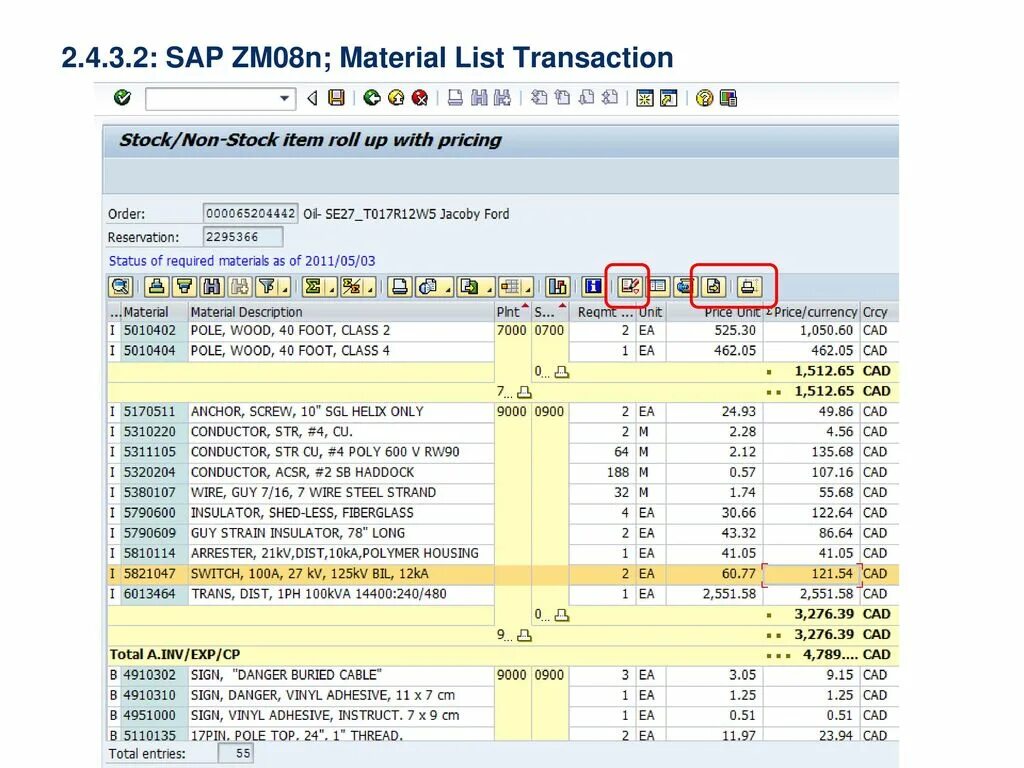
Task: Click the Previous Page icon
Action: click(x=562, y=98)
